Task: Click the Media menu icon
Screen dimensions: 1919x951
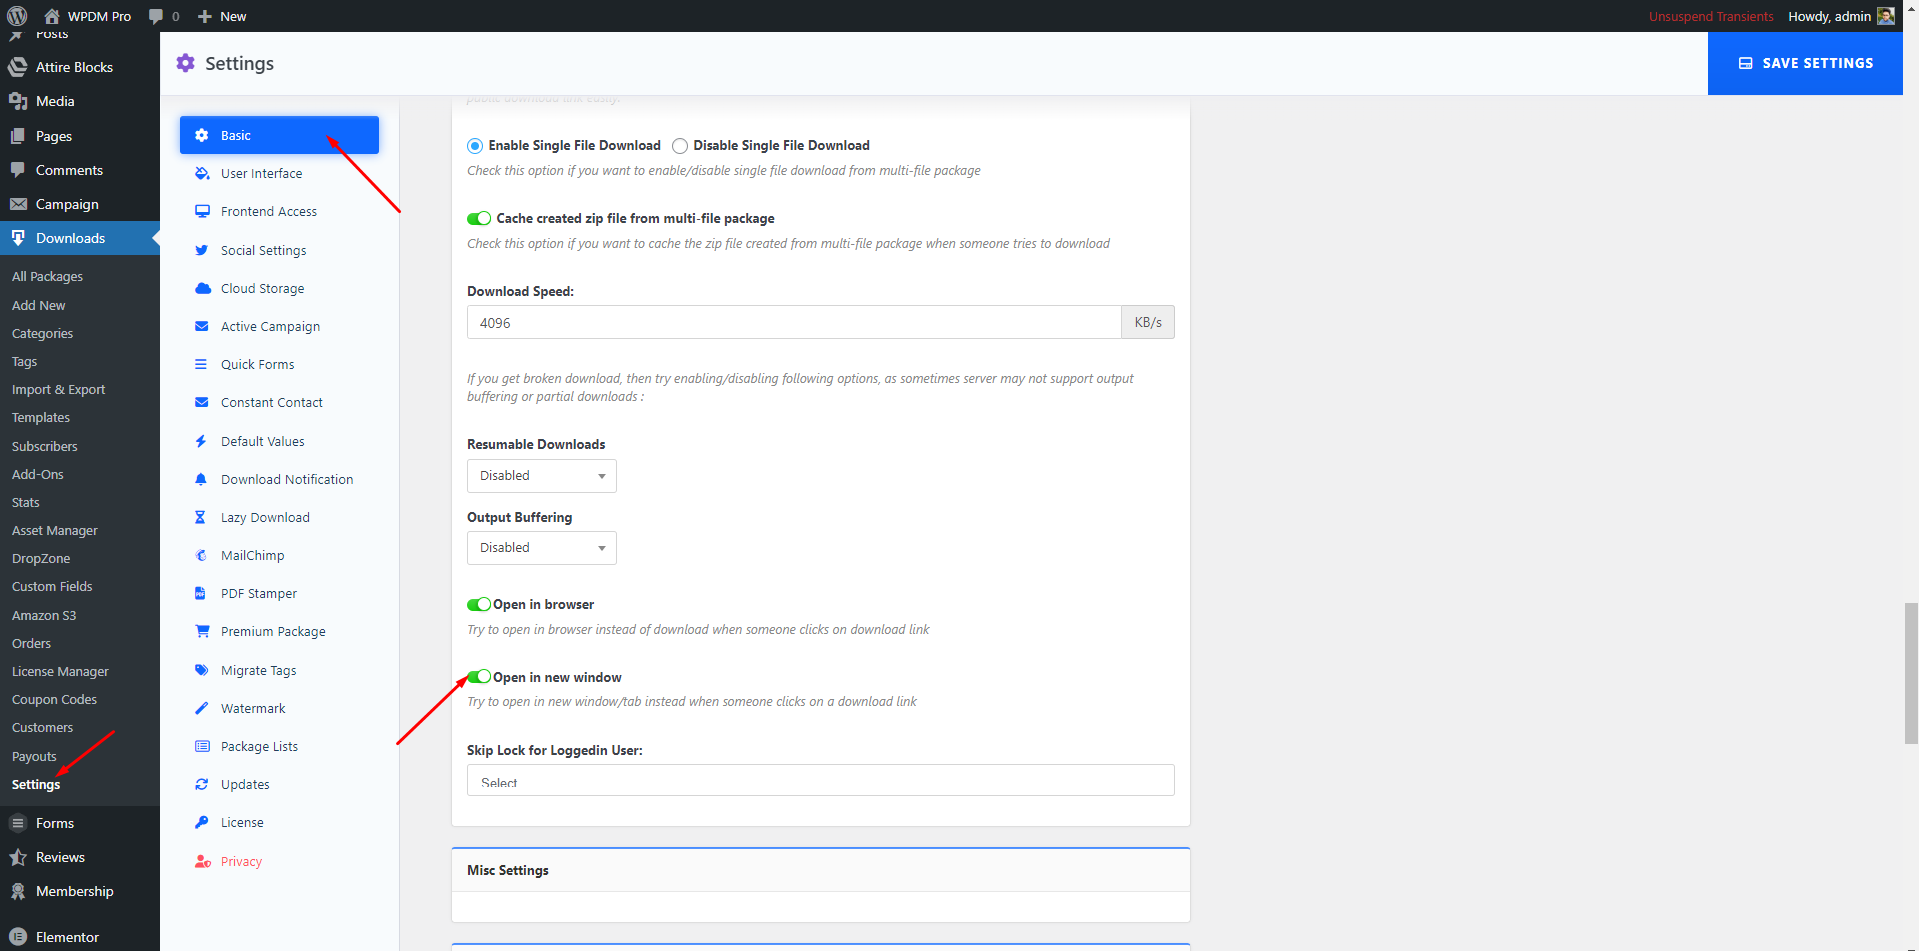Action: pyautogui.click(x=18, y=101)
